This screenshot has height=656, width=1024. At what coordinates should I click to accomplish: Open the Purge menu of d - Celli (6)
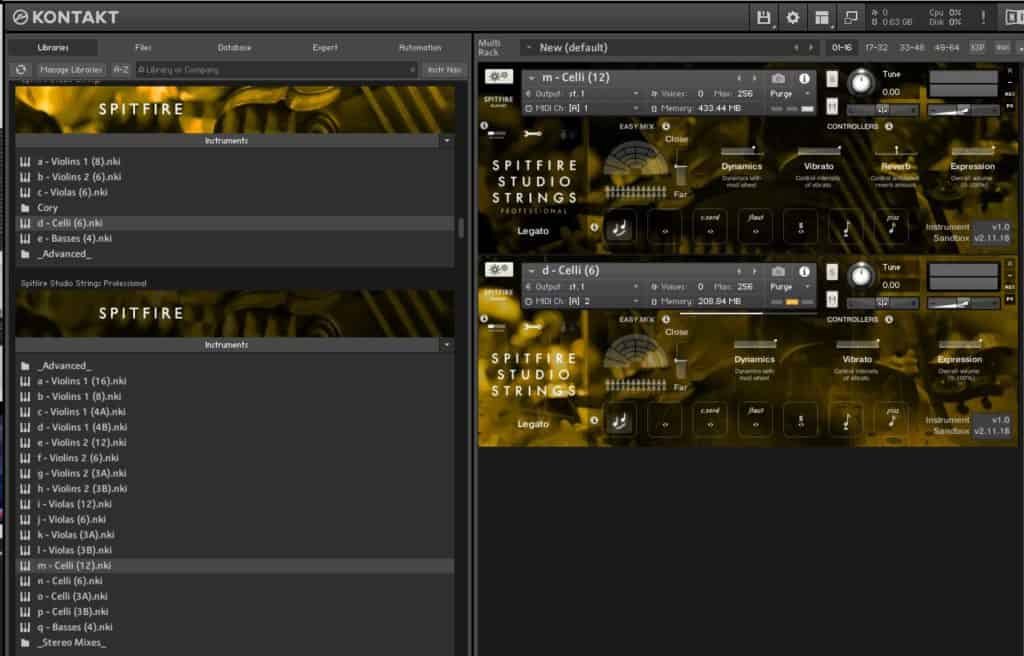tap(790, 286)
